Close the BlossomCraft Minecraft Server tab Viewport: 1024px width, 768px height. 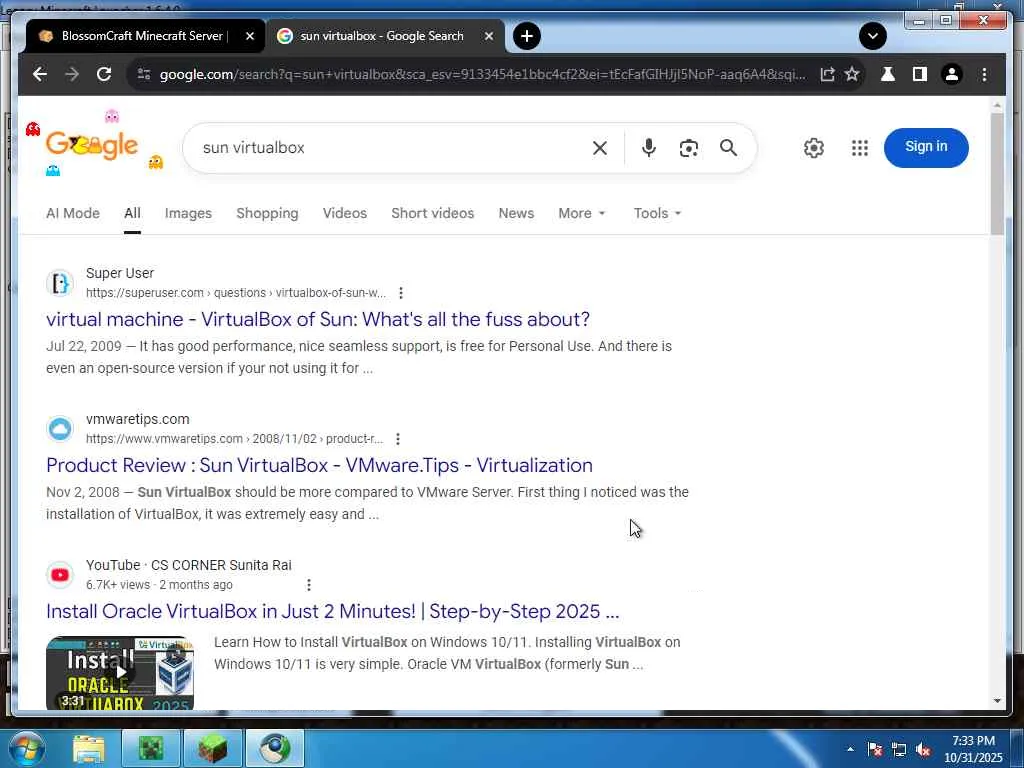pyautogui.click(x=249, y=37)
